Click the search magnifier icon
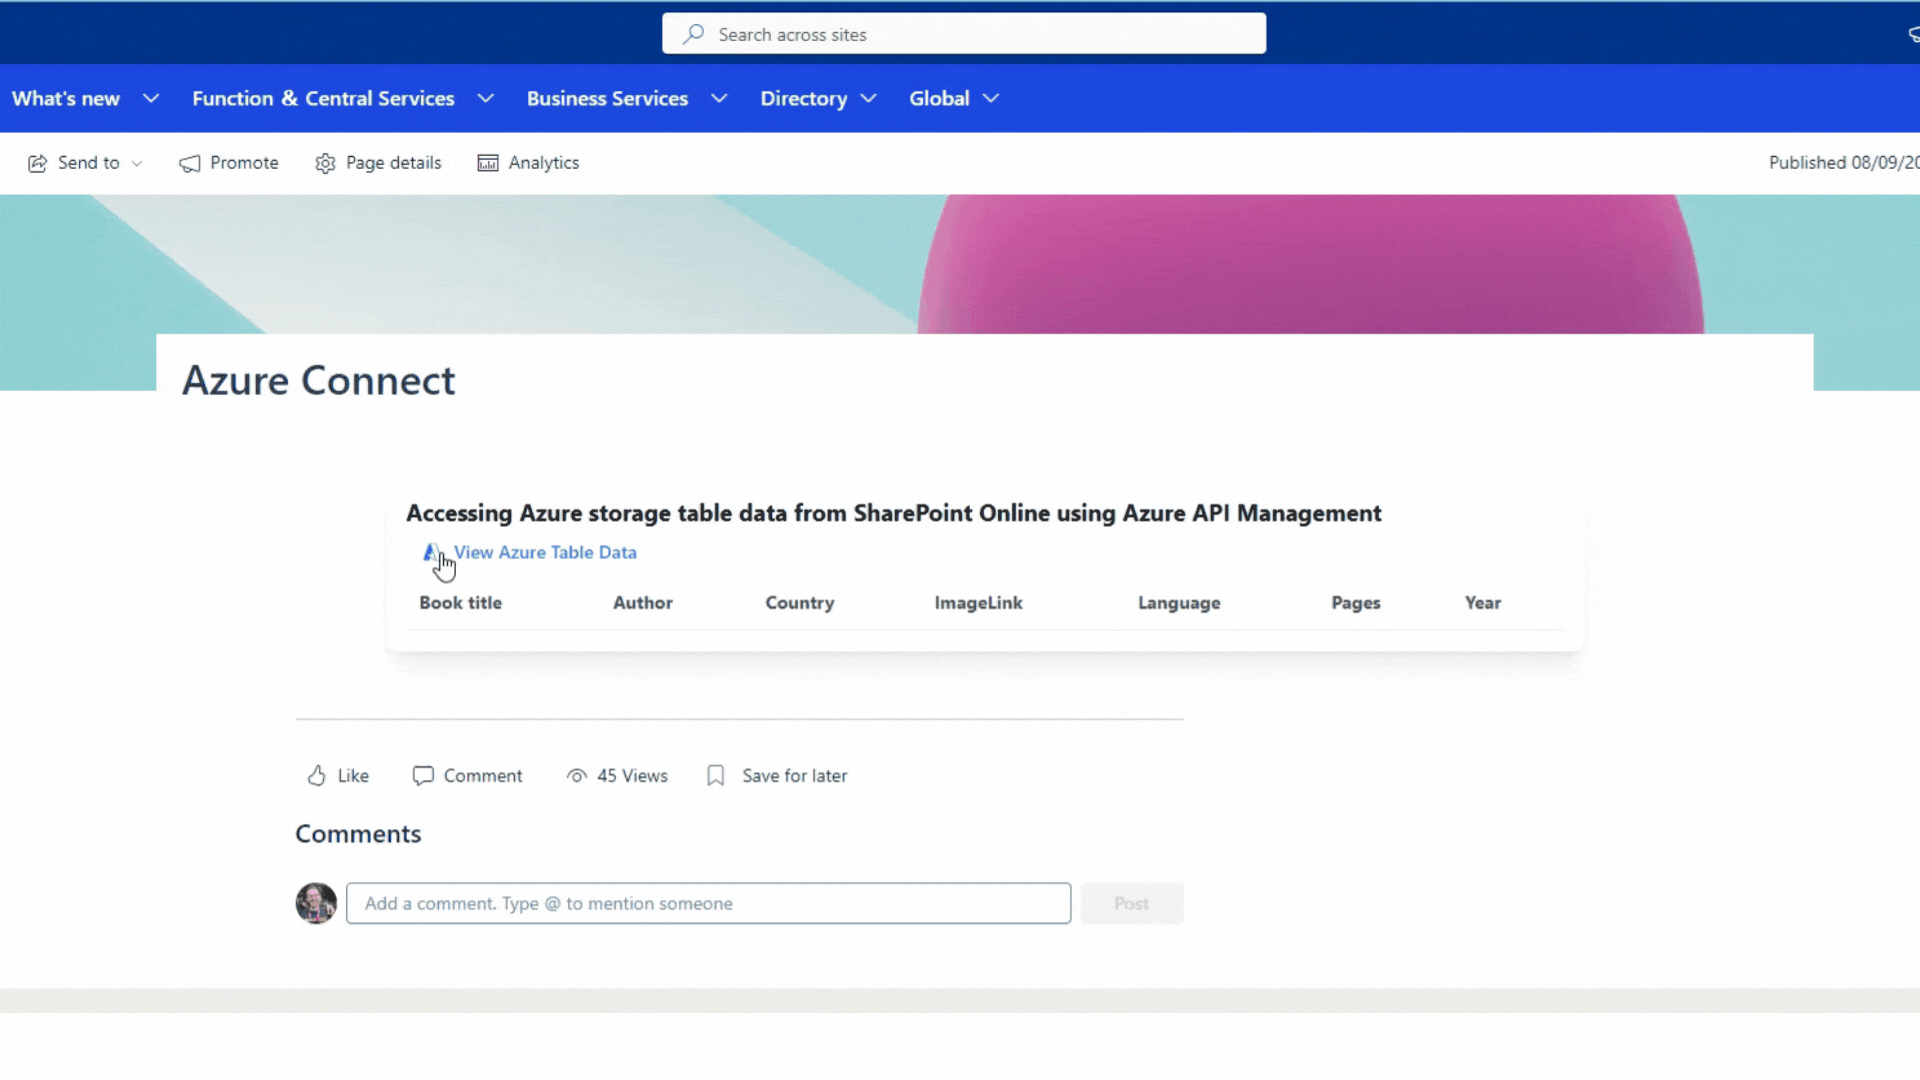The image size is (1920, 1080). (x=693, y=34)
